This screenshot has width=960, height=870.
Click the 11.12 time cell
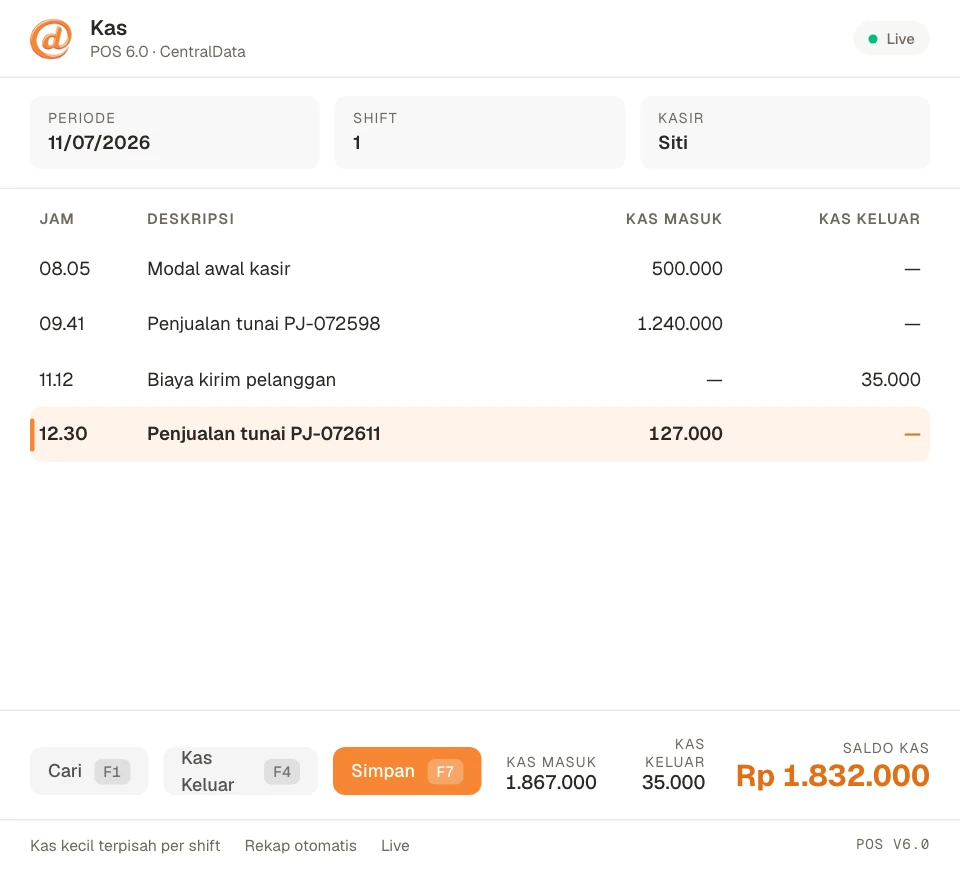coord(56,380)
